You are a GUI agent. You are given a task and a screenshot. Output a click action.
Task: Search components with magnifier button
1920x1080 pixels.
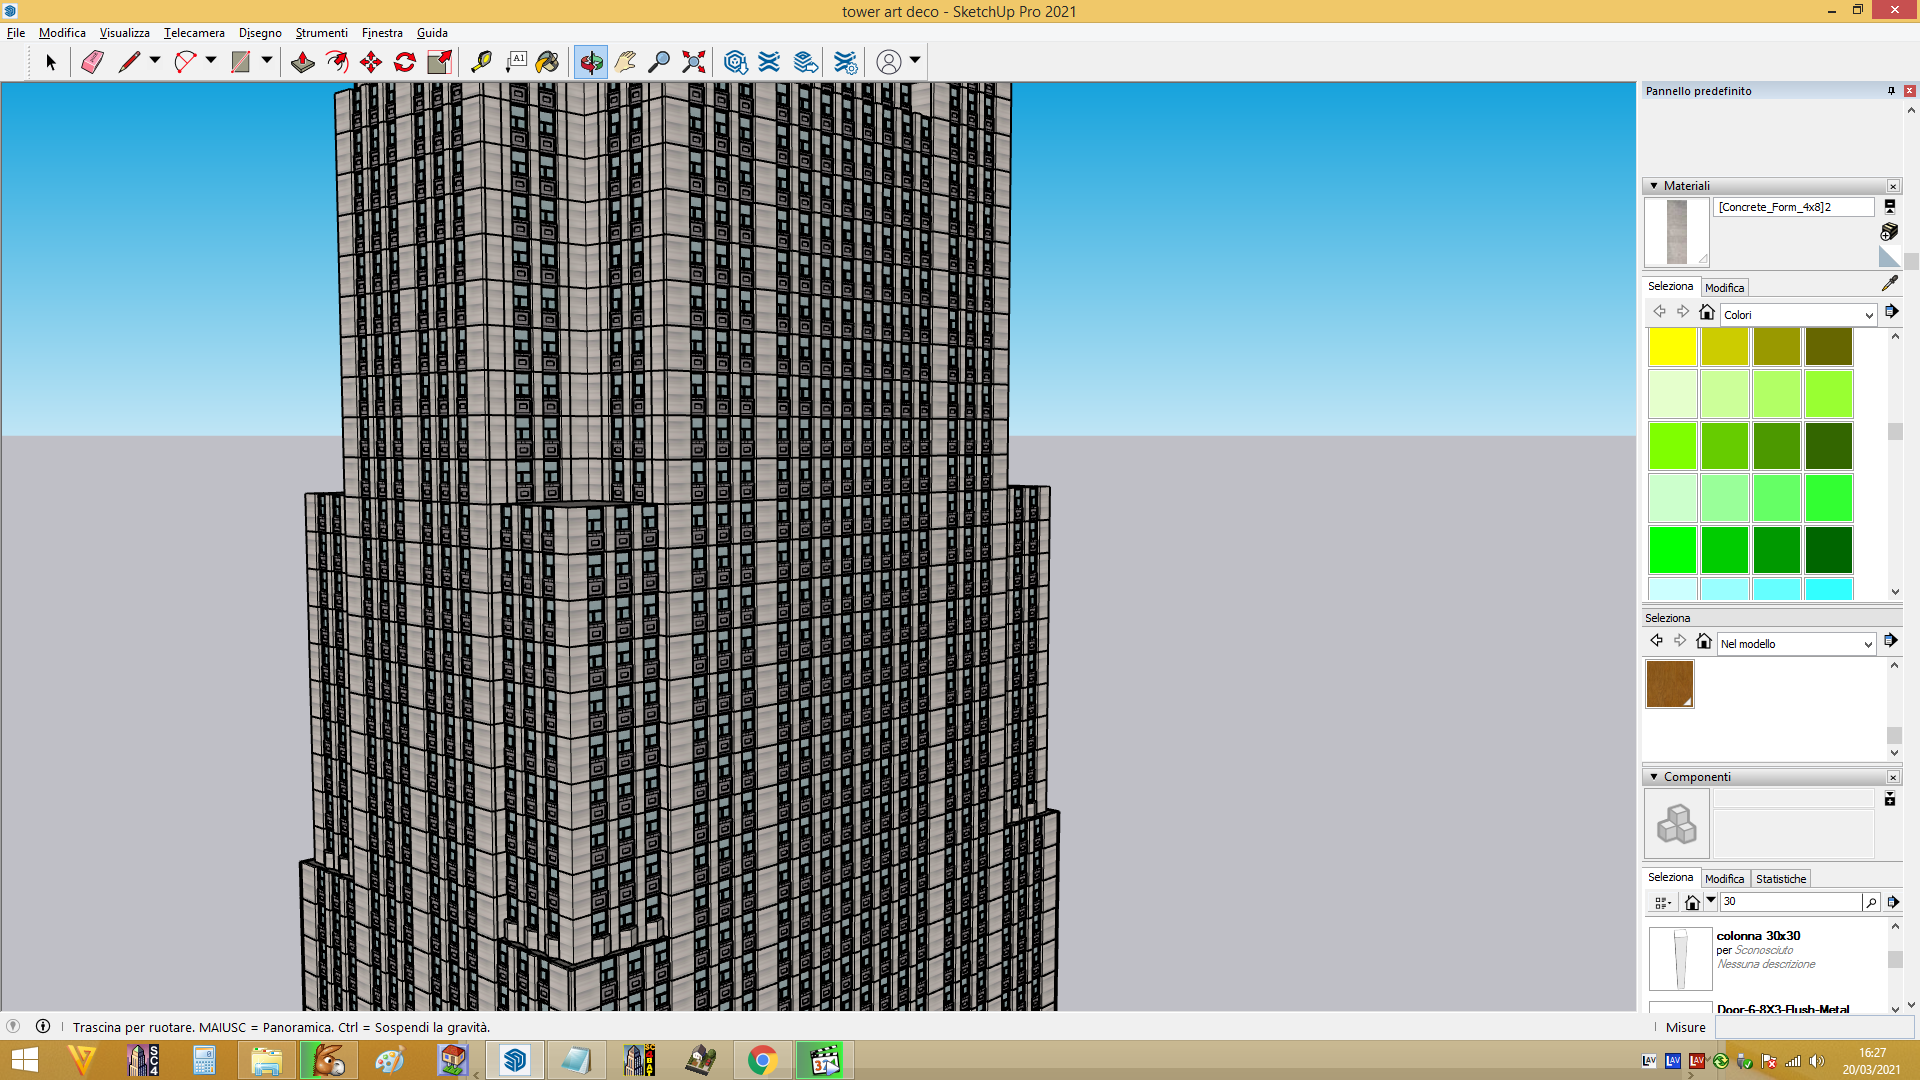pyautogui.click(x=1871, y=902)
